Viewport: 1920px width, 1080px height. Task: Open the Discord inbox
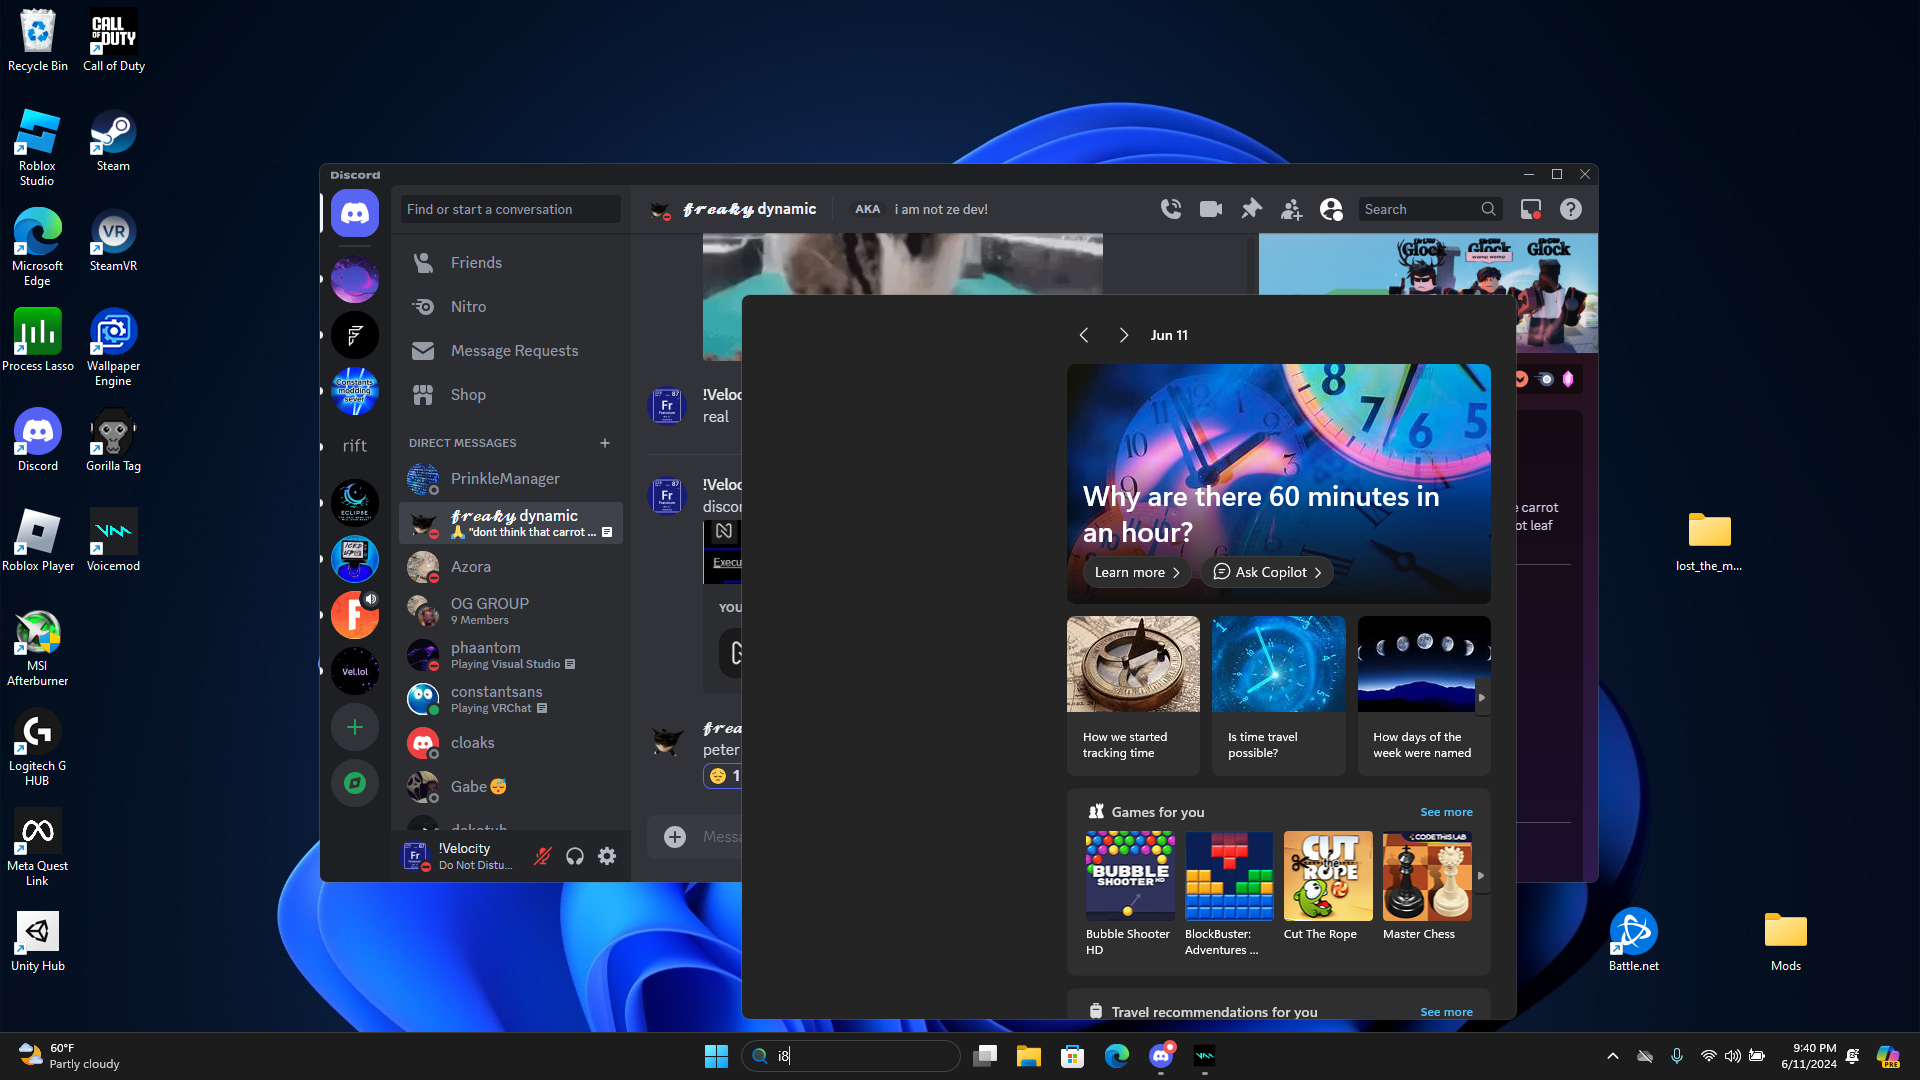tap(1530, 209)
